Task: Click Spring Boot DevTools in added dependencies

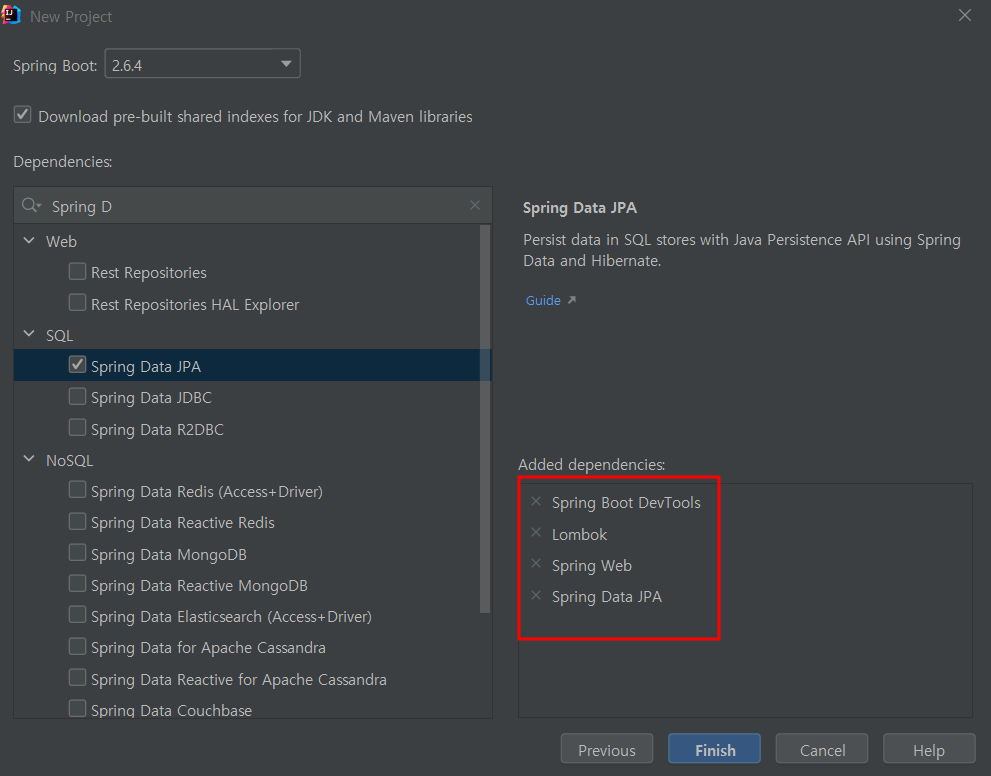Action: click(x=626, y=502)
